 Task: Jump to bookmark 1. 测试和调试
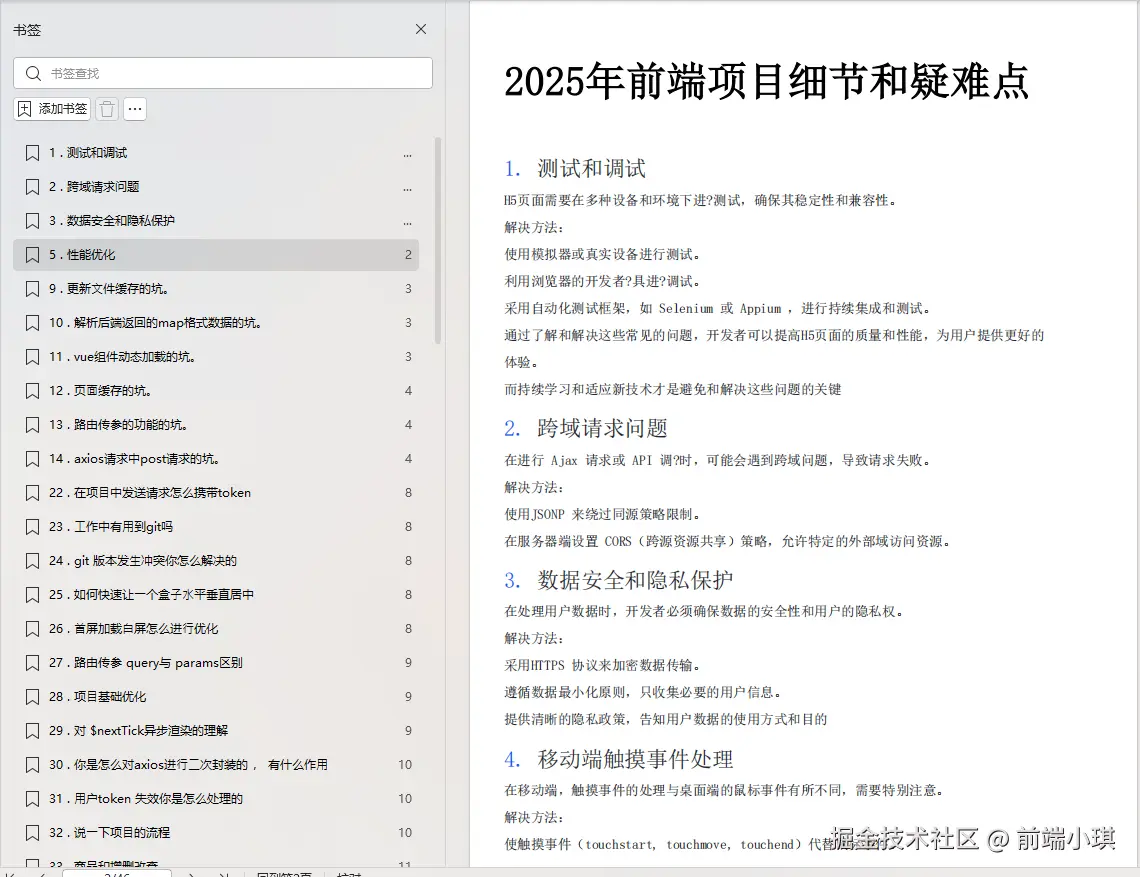coord(216,153)
